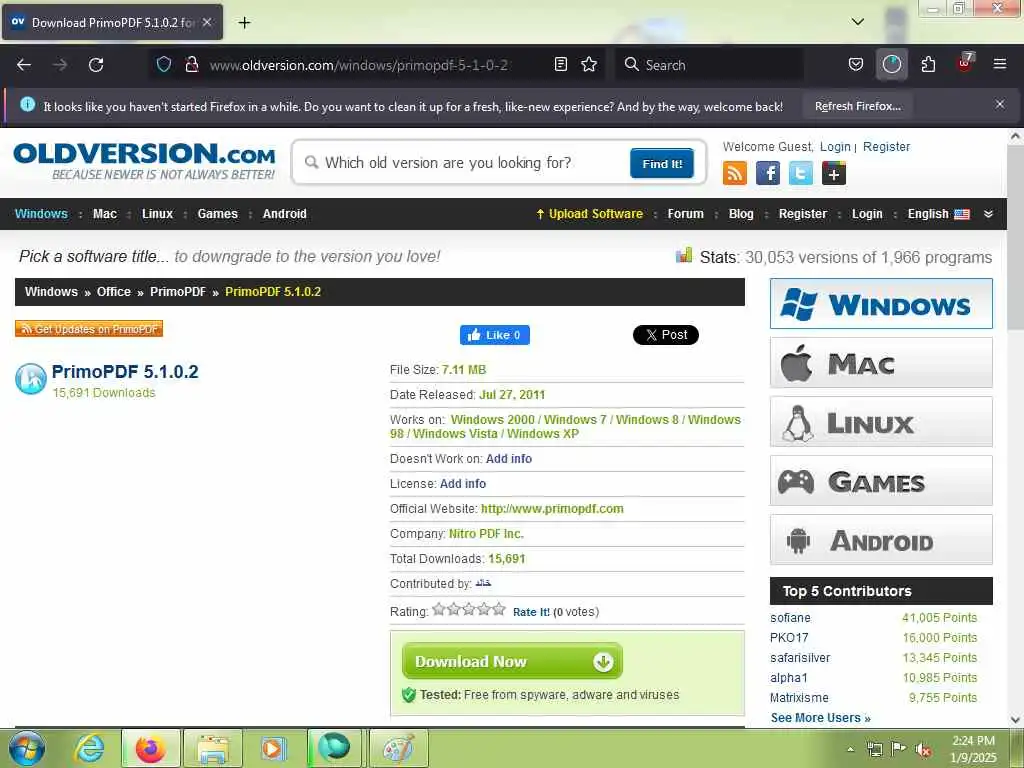Viewport: 1024px width, 768px height.
Task: Click Office in the breadcrumb
Action: [114, 292]
